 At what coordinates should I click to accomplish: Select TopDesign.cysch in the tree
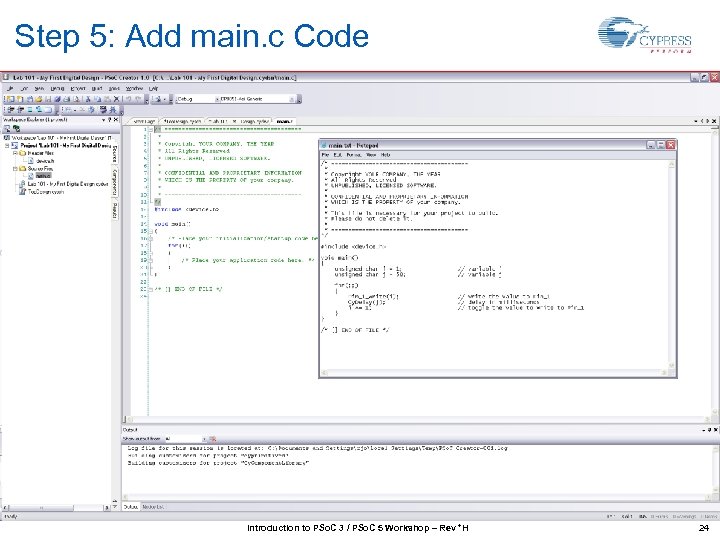pos(45,191)
